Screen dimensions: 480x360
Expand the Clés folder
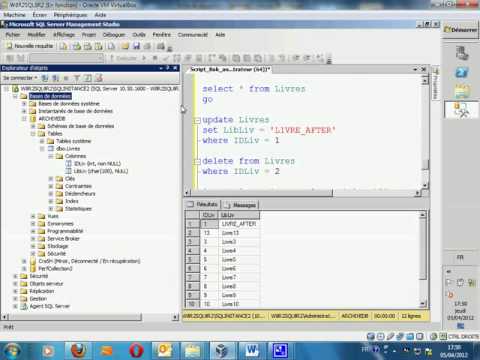[x=51, y=179]
